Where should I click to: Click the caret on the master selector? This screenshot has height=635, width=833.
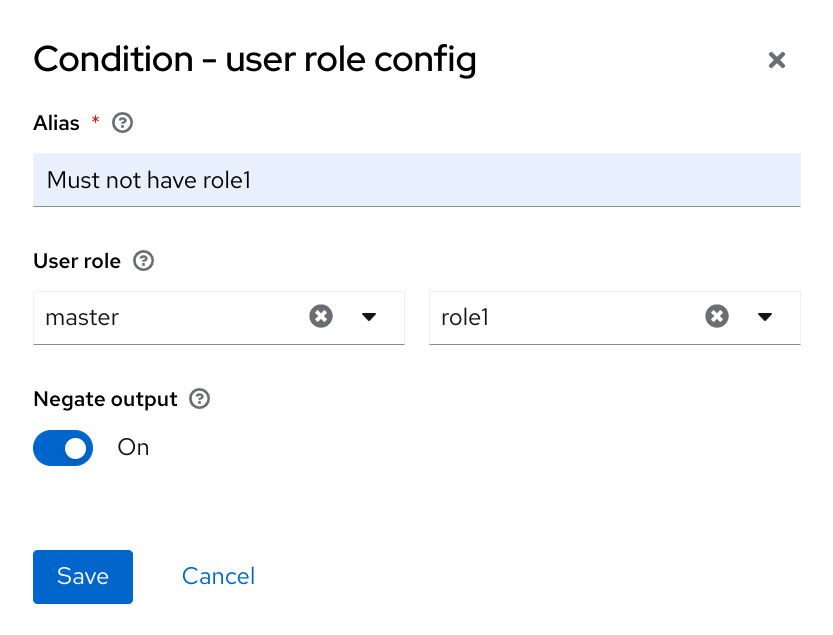tap(369, 316)
